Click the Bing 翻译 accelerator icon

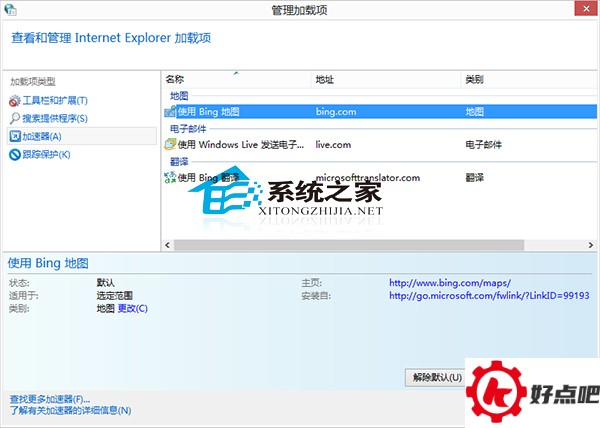(170, 177)
